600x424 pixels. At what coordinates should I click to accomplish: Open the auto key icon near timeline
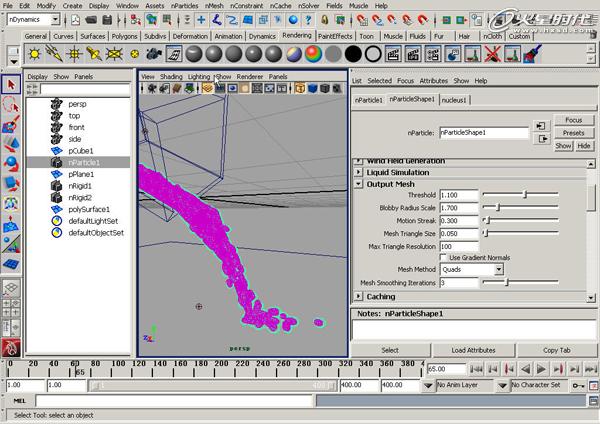(577, 386)
